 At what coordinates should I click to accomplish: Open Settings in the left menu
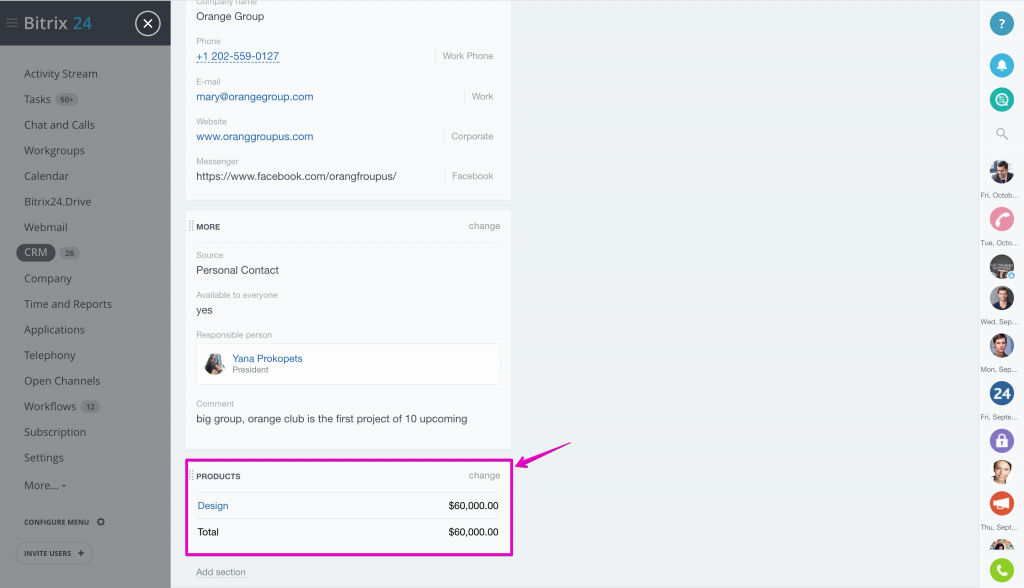tap(44, 458)
